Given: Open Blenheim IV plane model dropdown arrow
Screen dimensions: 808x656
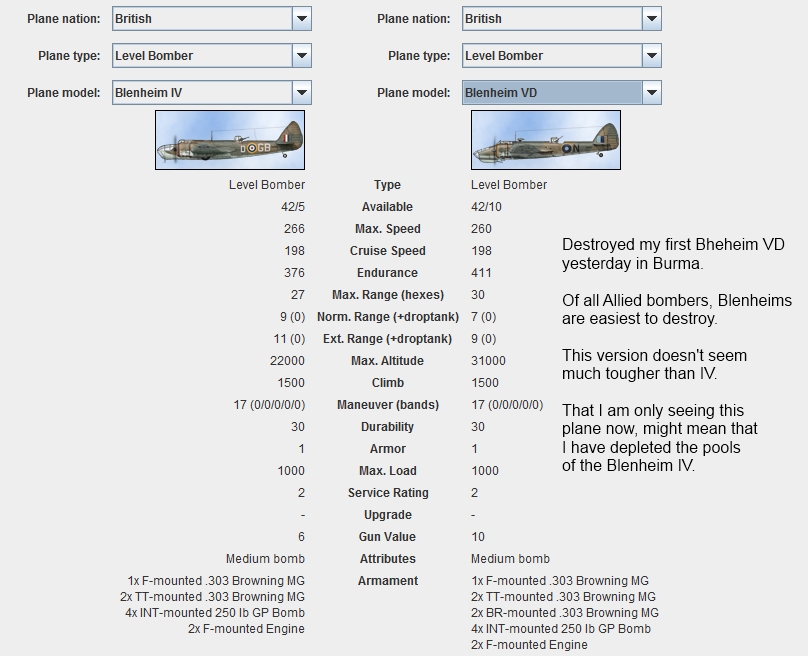Looking at the screenshot, I should 301,93.
